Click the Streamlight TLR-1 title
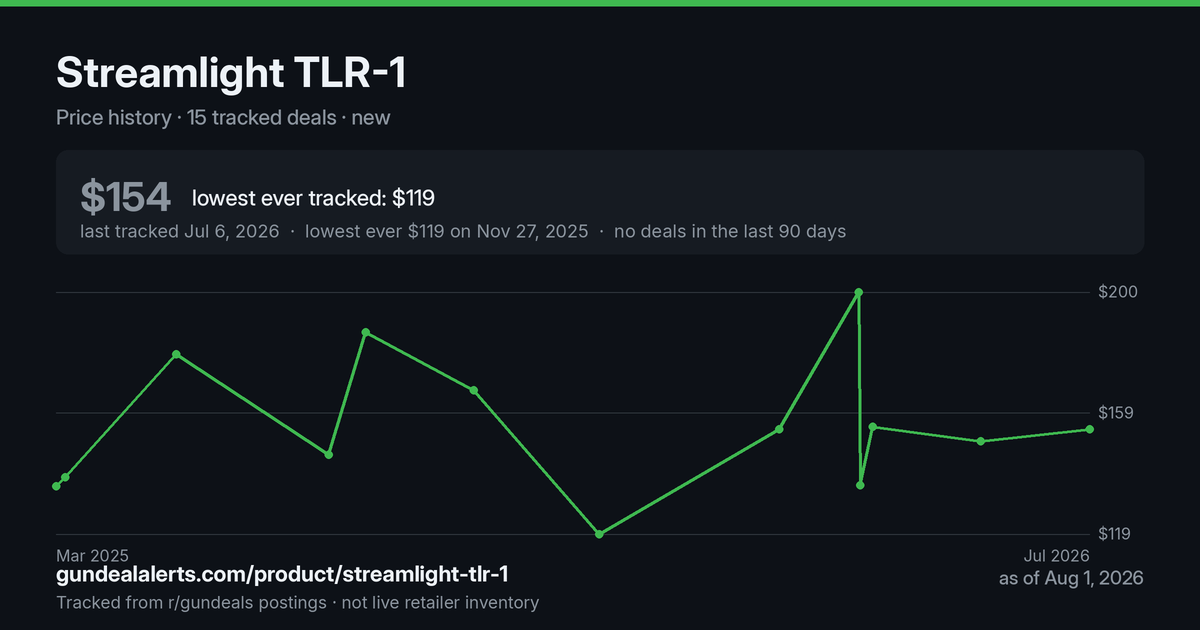Image resolution: width=1200 pixels, height=630 pixels. 231,74
